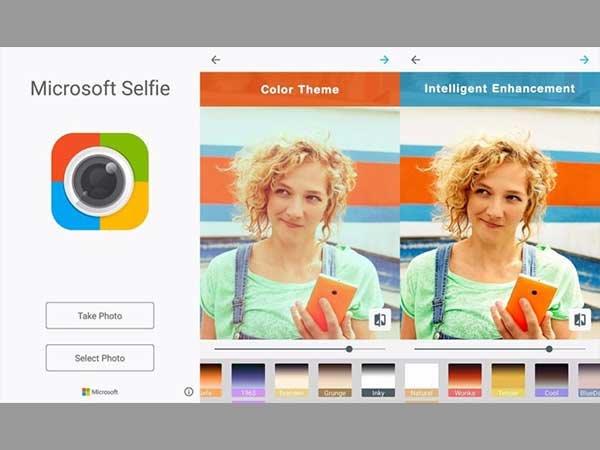Go back using the Color Theme panel's arrow
Image resolution: width=600 pixels, height=450 pixels.
[215, 60]
